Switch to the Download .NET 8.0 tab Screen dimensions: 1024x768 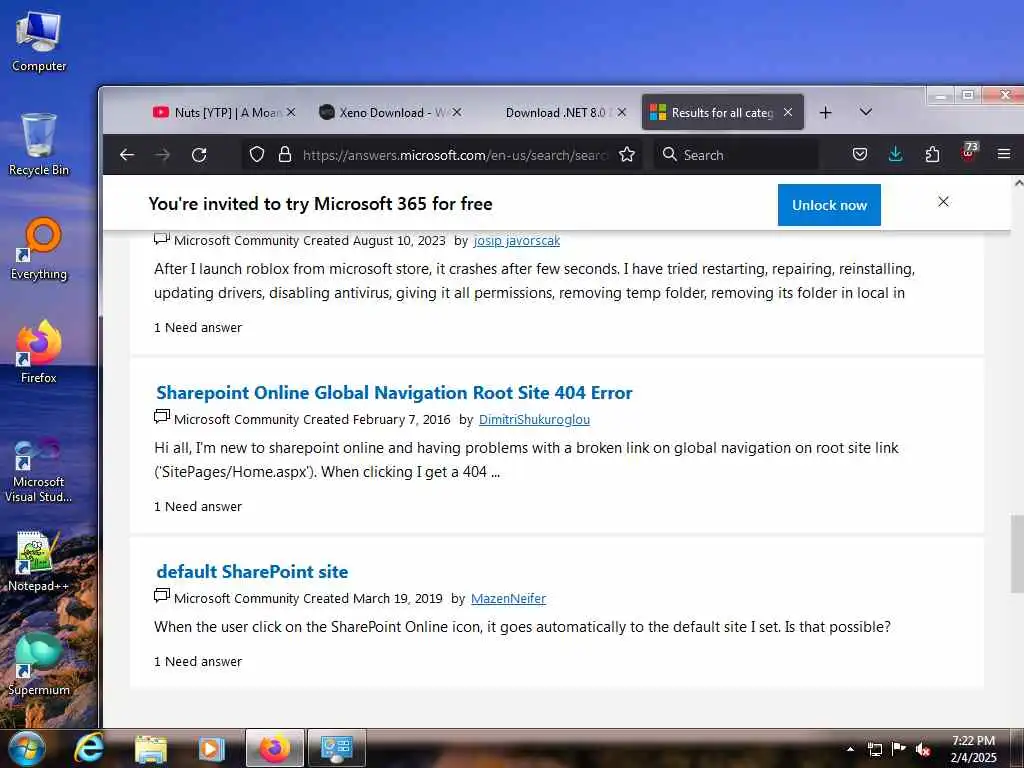pos(555,112)
